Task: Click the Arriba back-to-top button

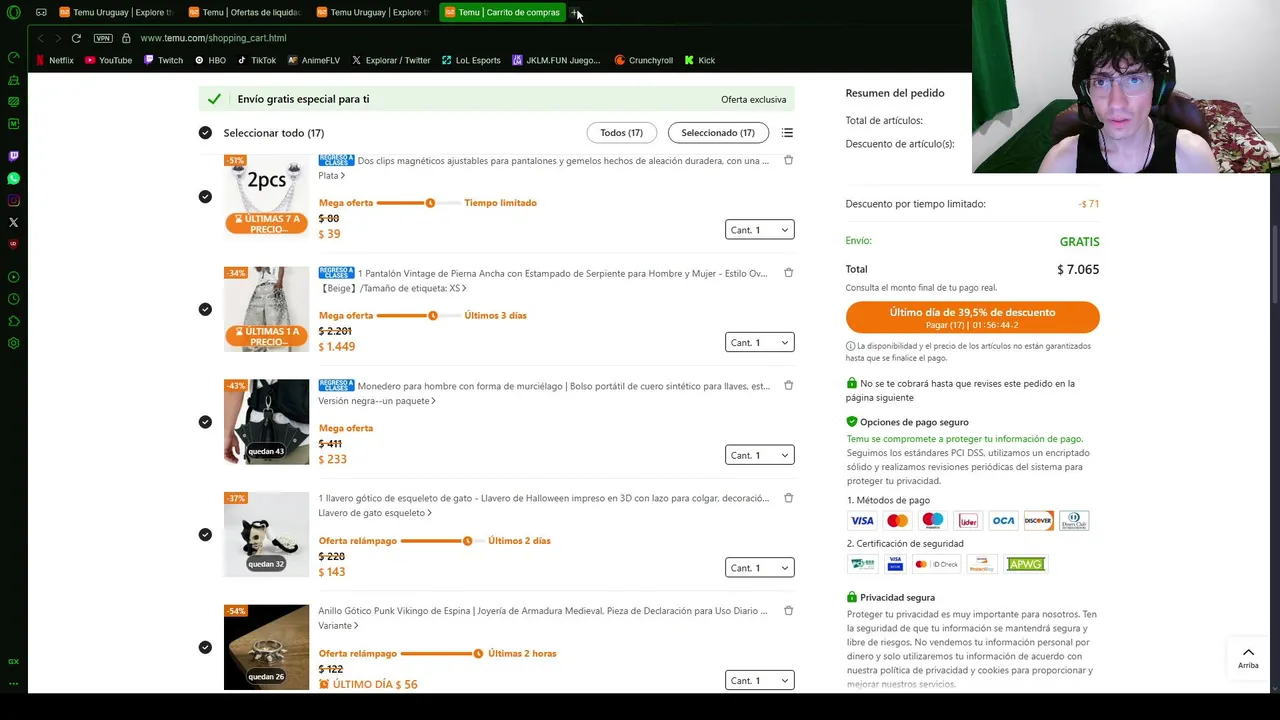Action: coord(1248,658)
